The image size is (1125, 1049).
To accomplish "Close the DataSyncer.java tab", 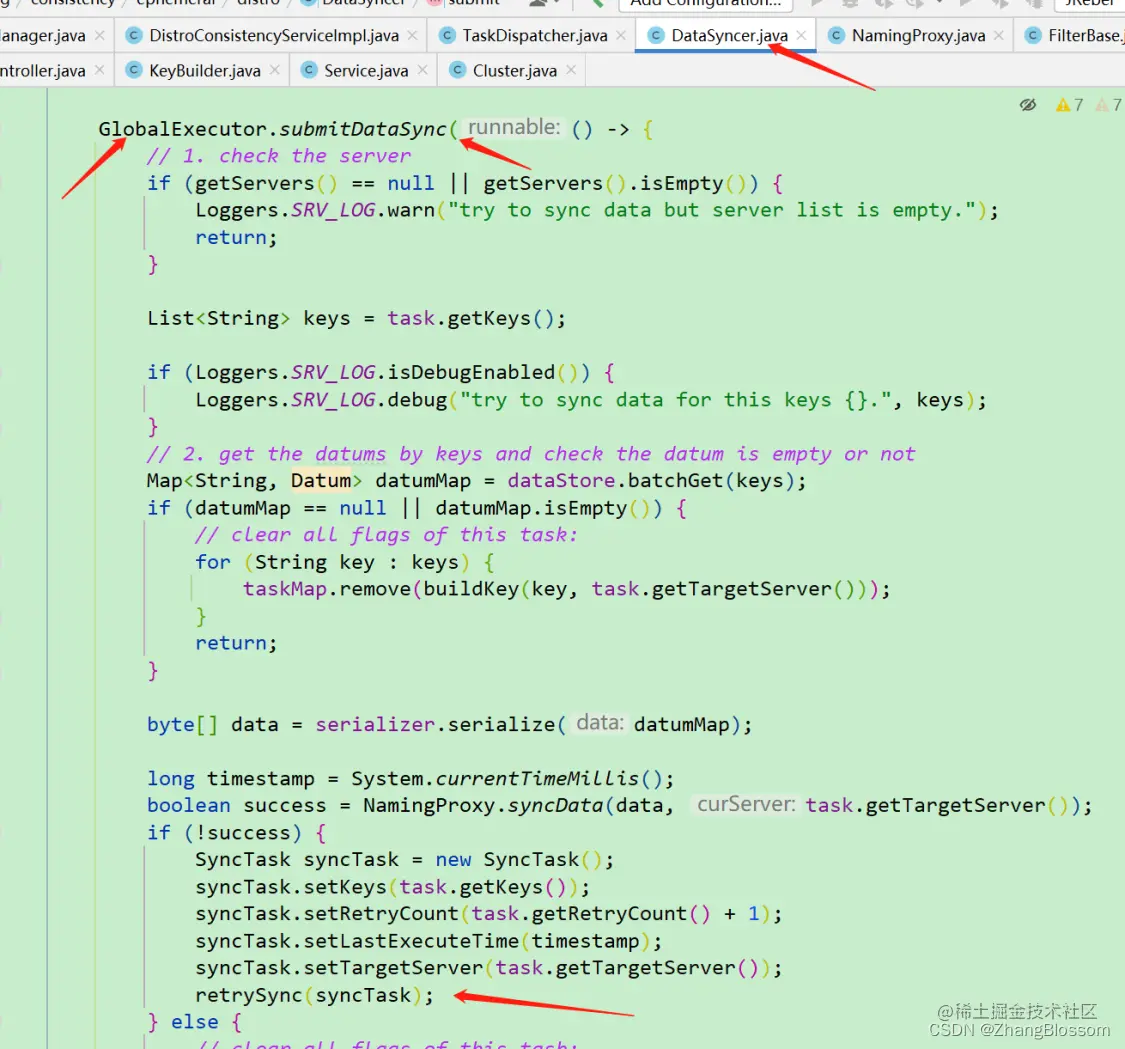I will (801, 35).
